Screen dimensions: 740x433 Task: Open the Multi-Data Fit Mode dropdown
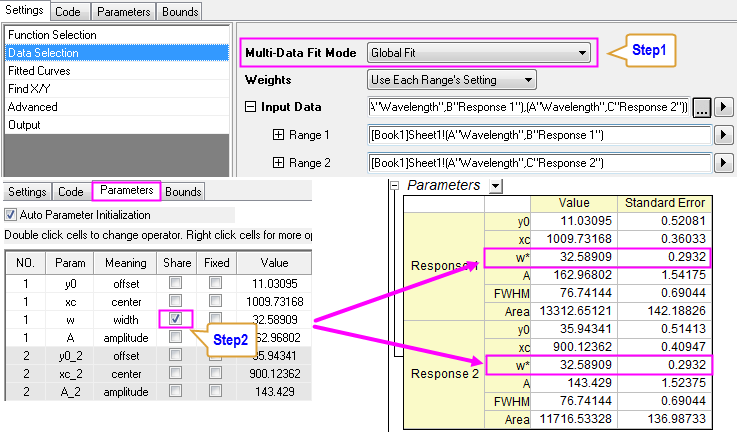581,52
